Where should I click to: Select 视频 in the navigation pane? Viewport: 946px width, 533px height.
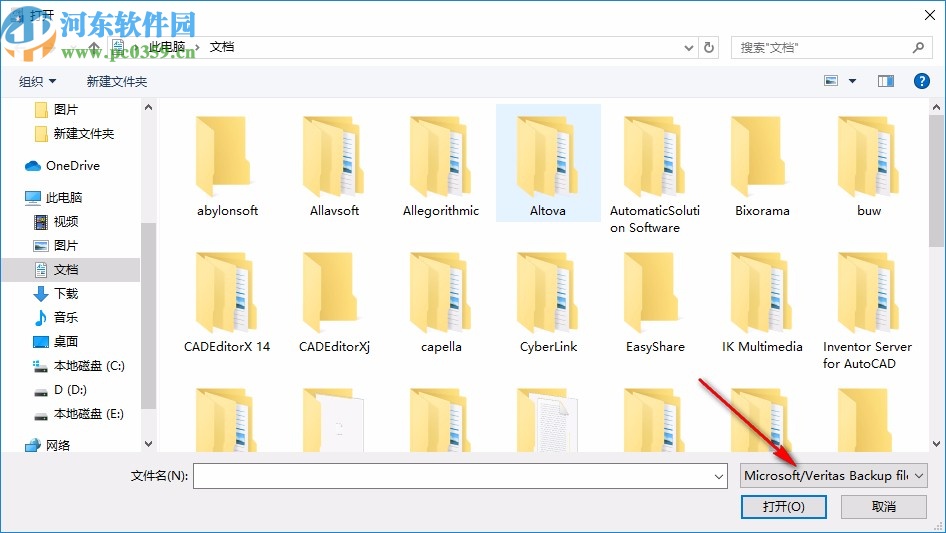(65, 222)
